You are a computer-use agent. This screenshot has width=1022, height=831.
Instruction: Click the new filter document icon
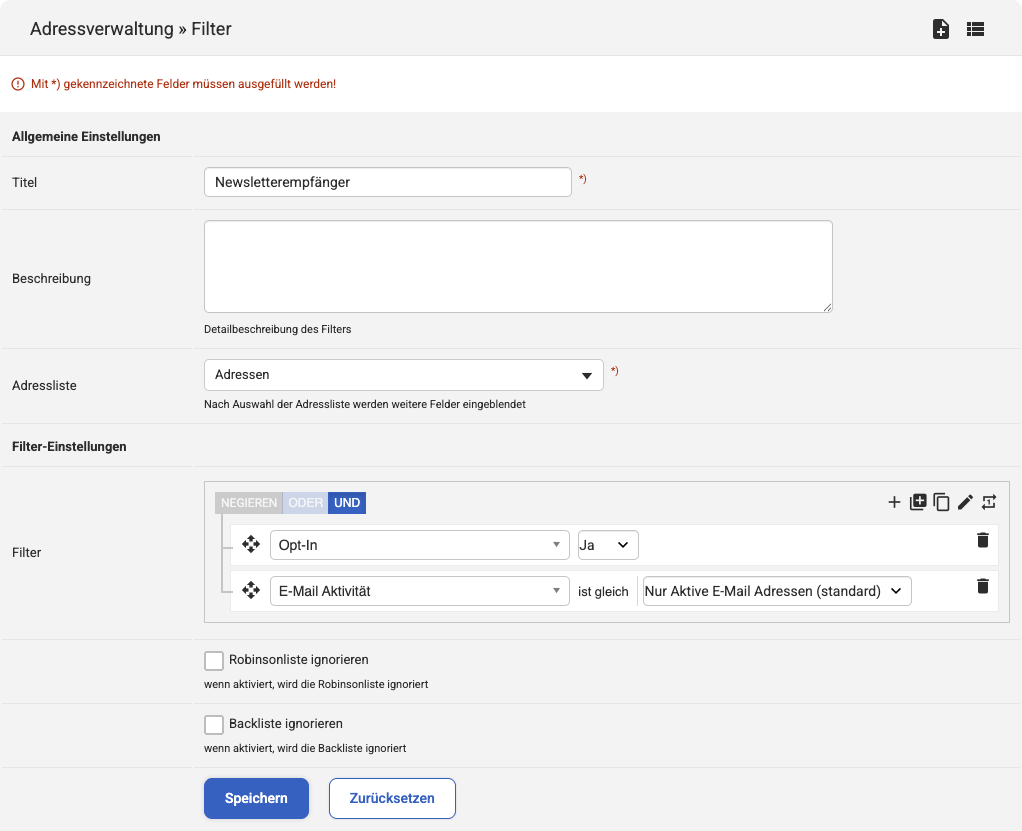(x=941, y=29)
